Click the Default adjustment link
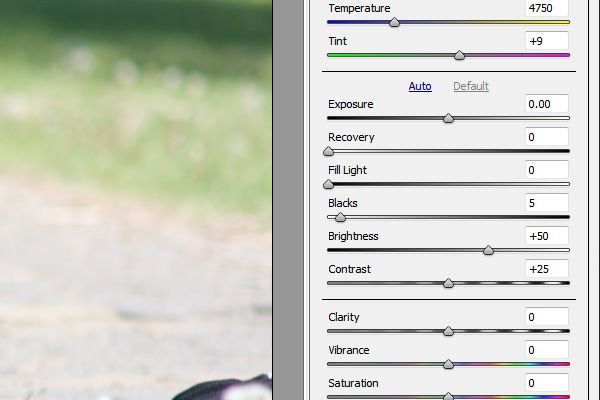Screen dimensions: 600x400 pyautogui.click(x=471, y=86)
